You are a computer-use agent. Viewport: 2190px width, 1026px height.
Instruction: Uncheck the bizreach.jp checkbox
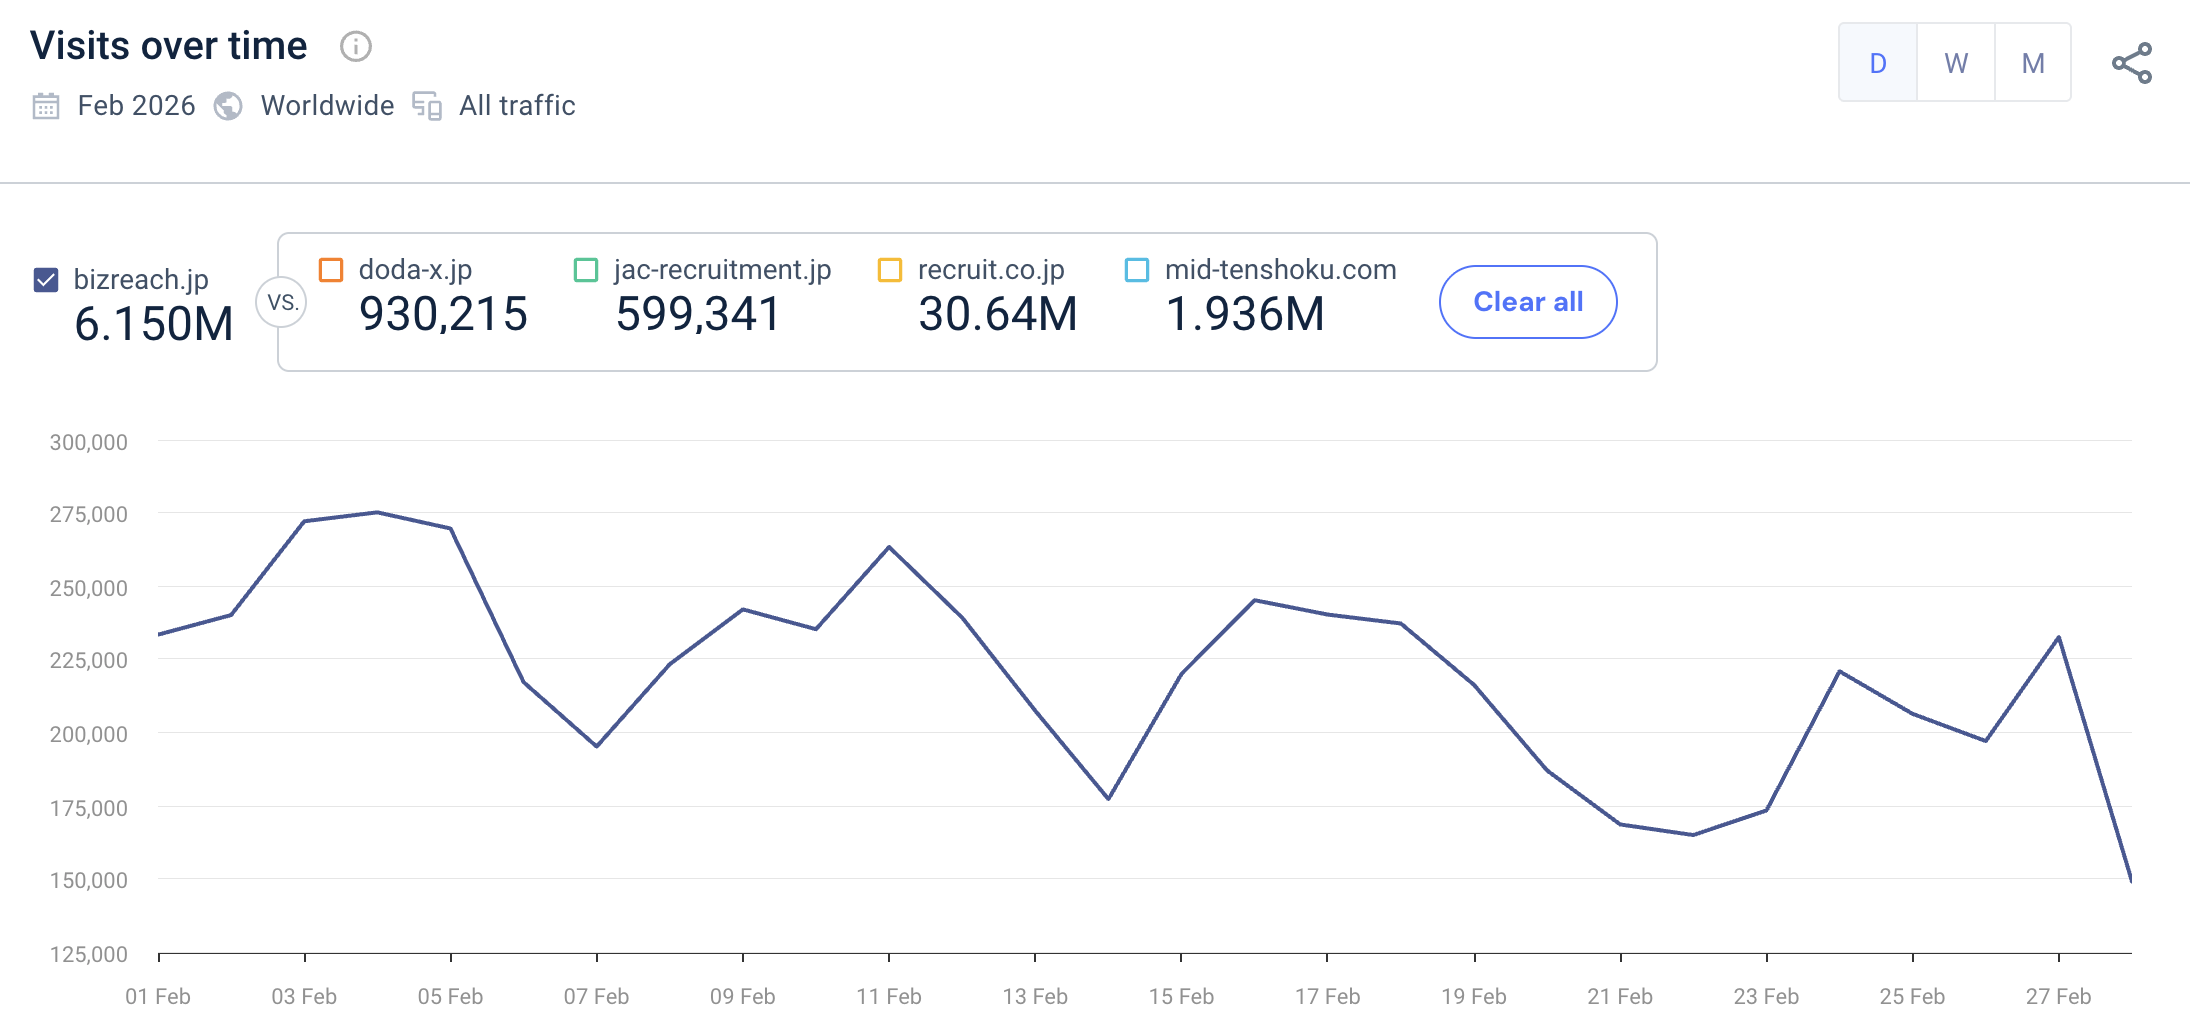click(x=46, y=280)
